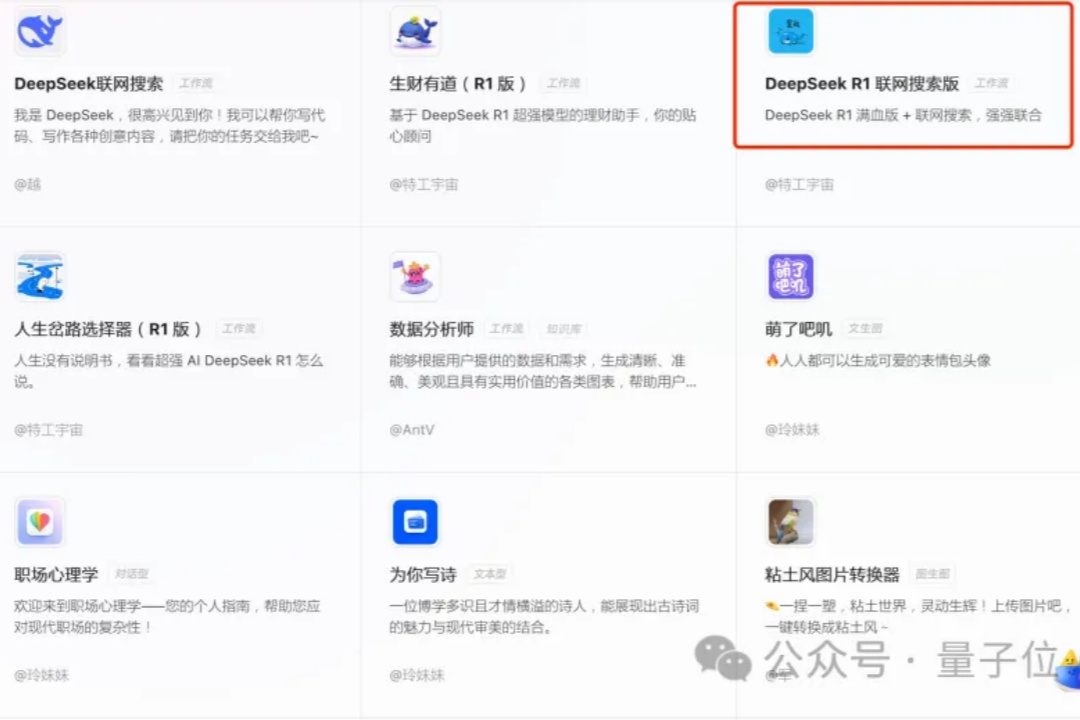Viewport: 1080px width, 720px height.
Task: Click the 职场心理学 heart icon
Action: tap(40, 522)
